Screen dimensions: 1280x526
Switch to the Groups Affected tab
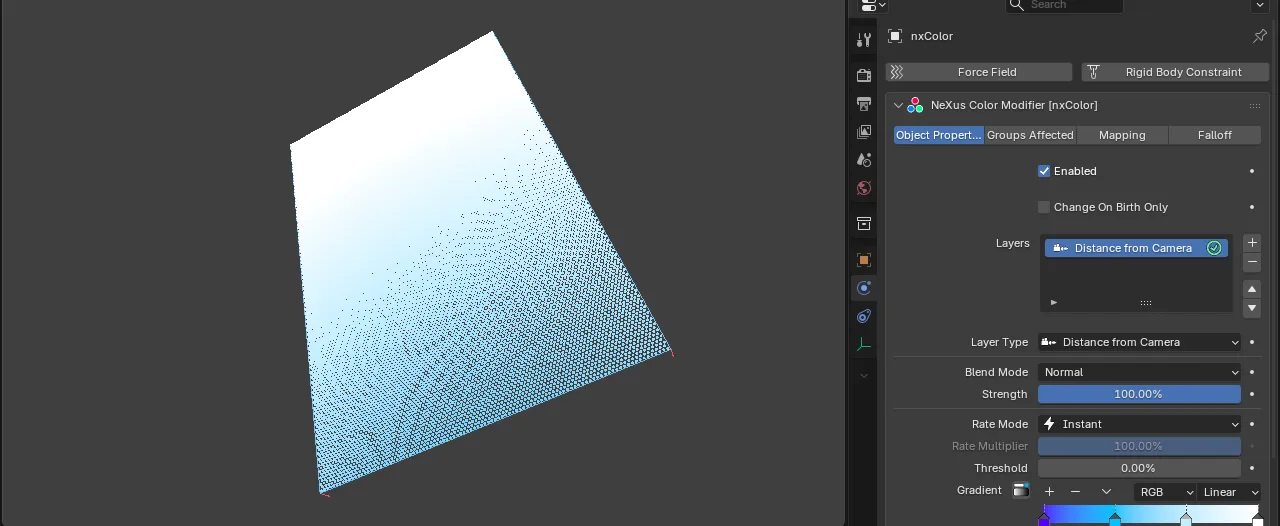click(x=1030, y=135)
